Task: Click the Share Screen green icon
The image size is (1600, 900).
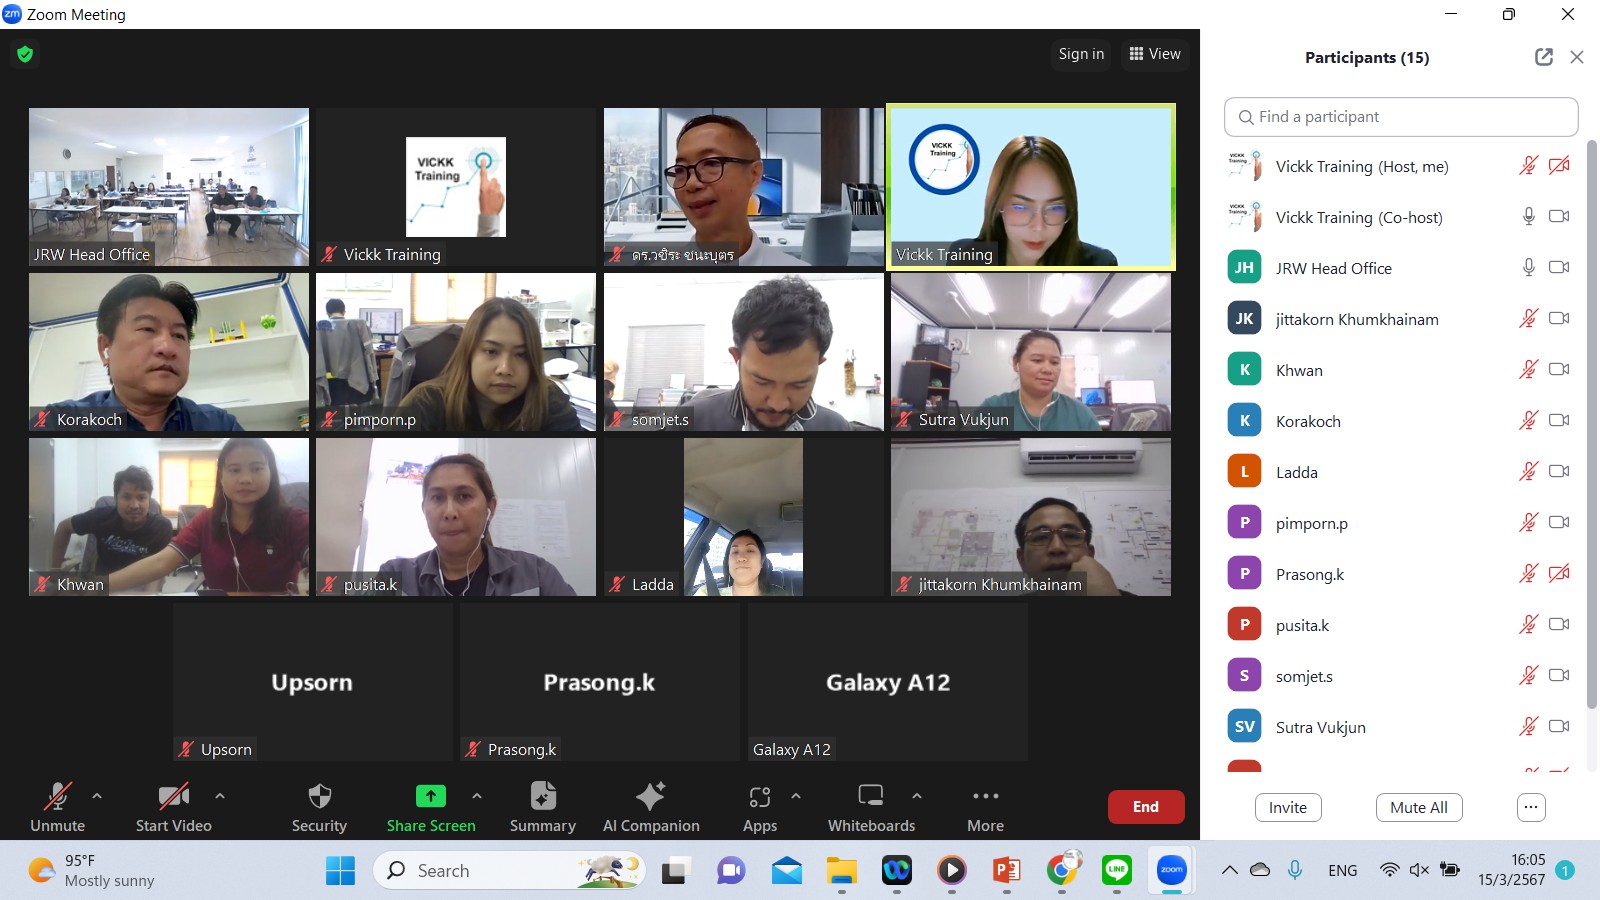Action: click(430, 796)
